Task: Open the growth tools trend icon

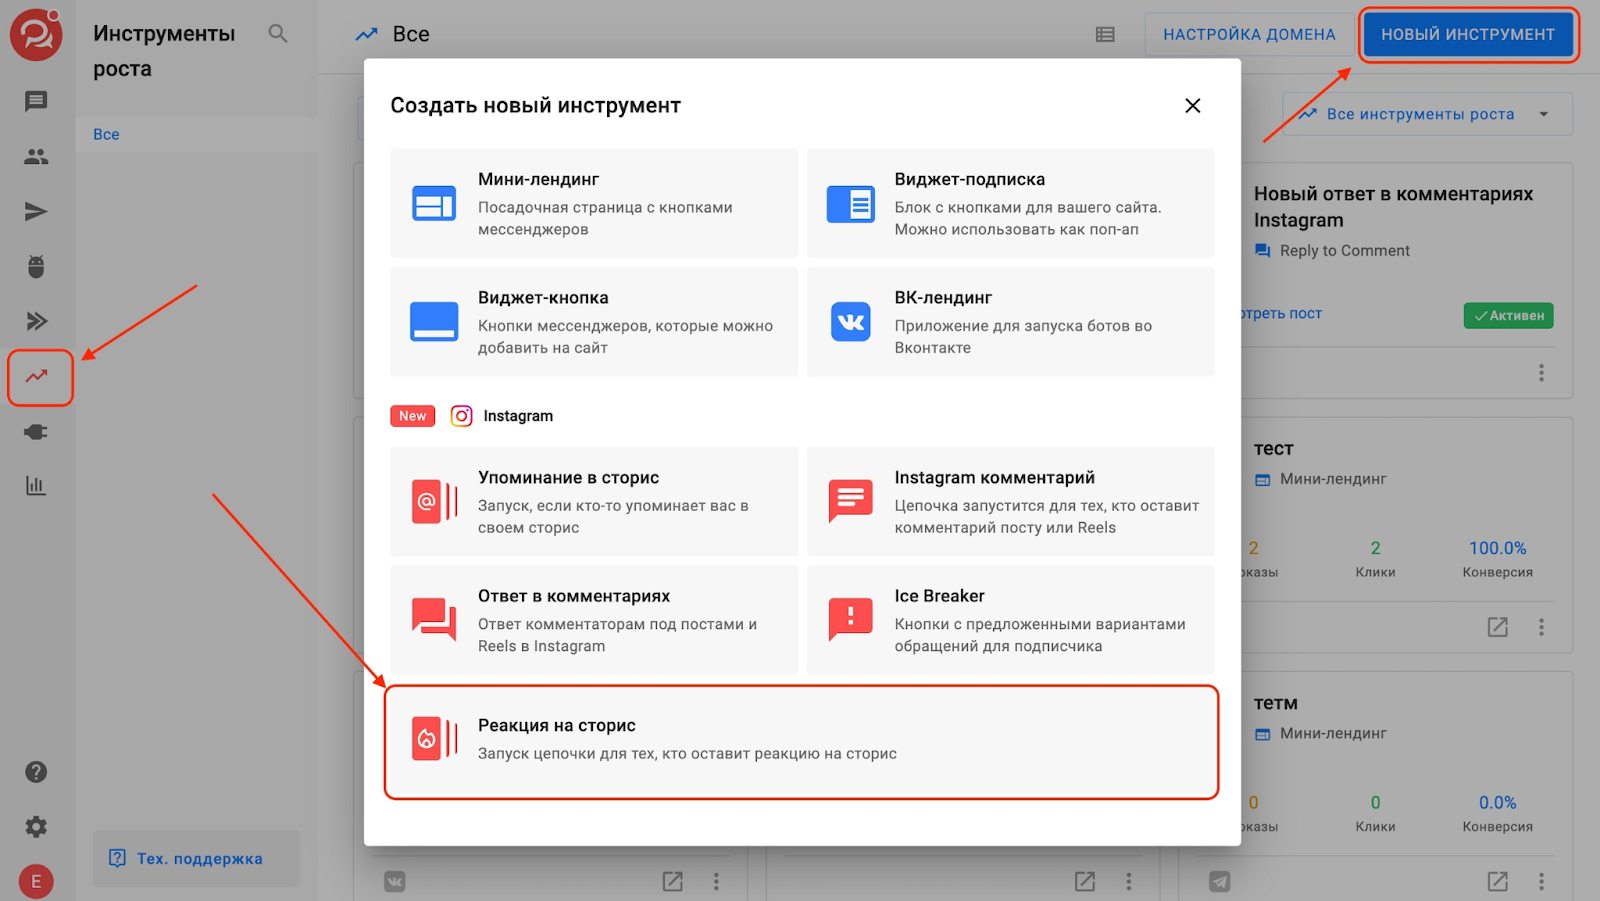Action: pyautogui.click(x=37, y=376)
